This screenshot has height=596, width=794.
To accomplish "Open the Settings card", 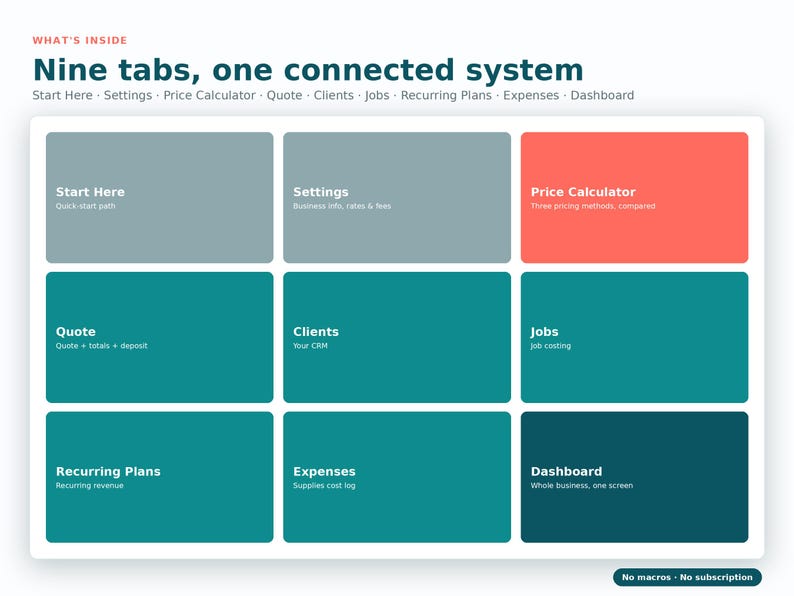I will [x=397, y=197].
